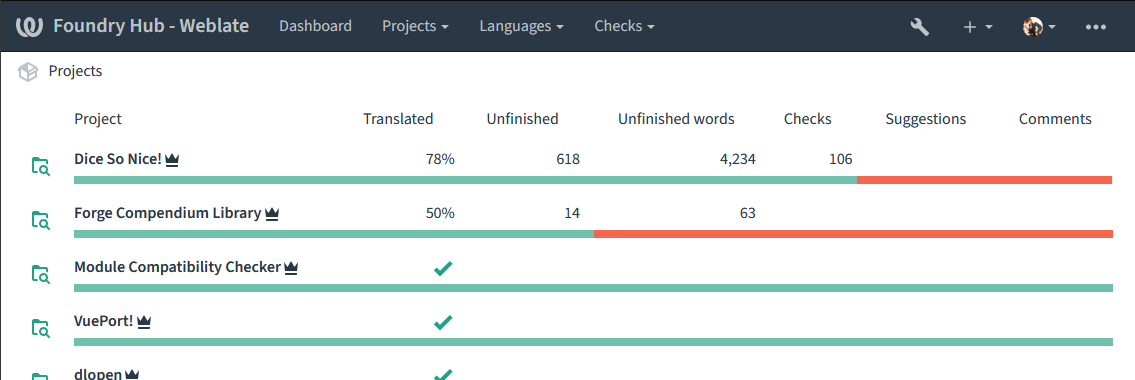Open the three-dots more menu
This screenshot has height=380, width=1135.
[1096, 27]
